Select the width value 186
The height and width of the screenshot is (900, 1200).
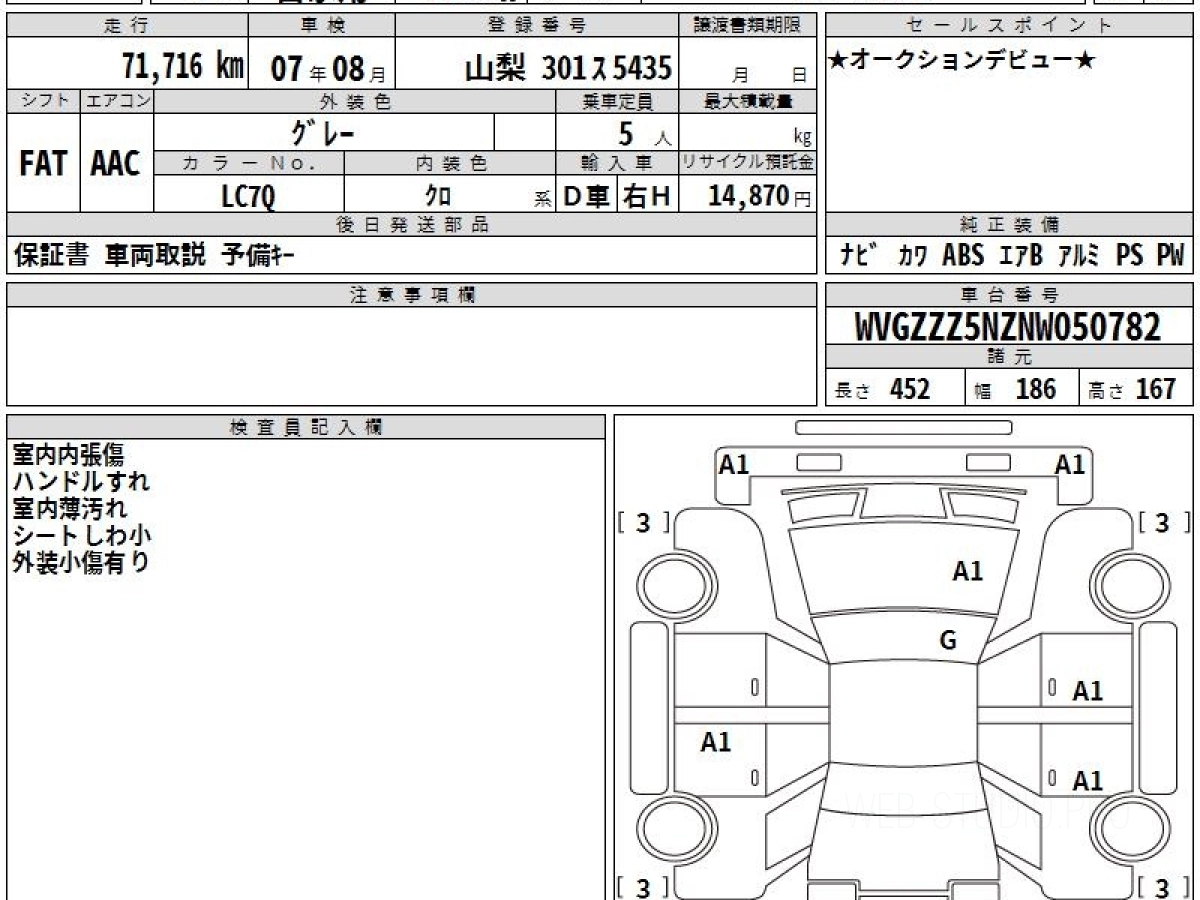[1036, 389]
